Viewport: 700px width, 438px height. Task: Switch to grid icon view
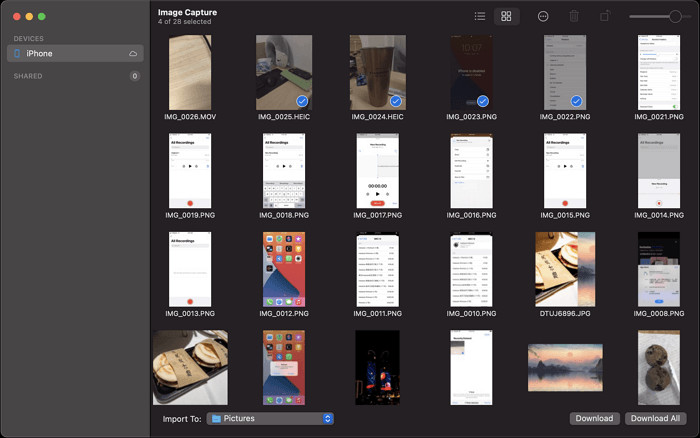coord(506,17)
